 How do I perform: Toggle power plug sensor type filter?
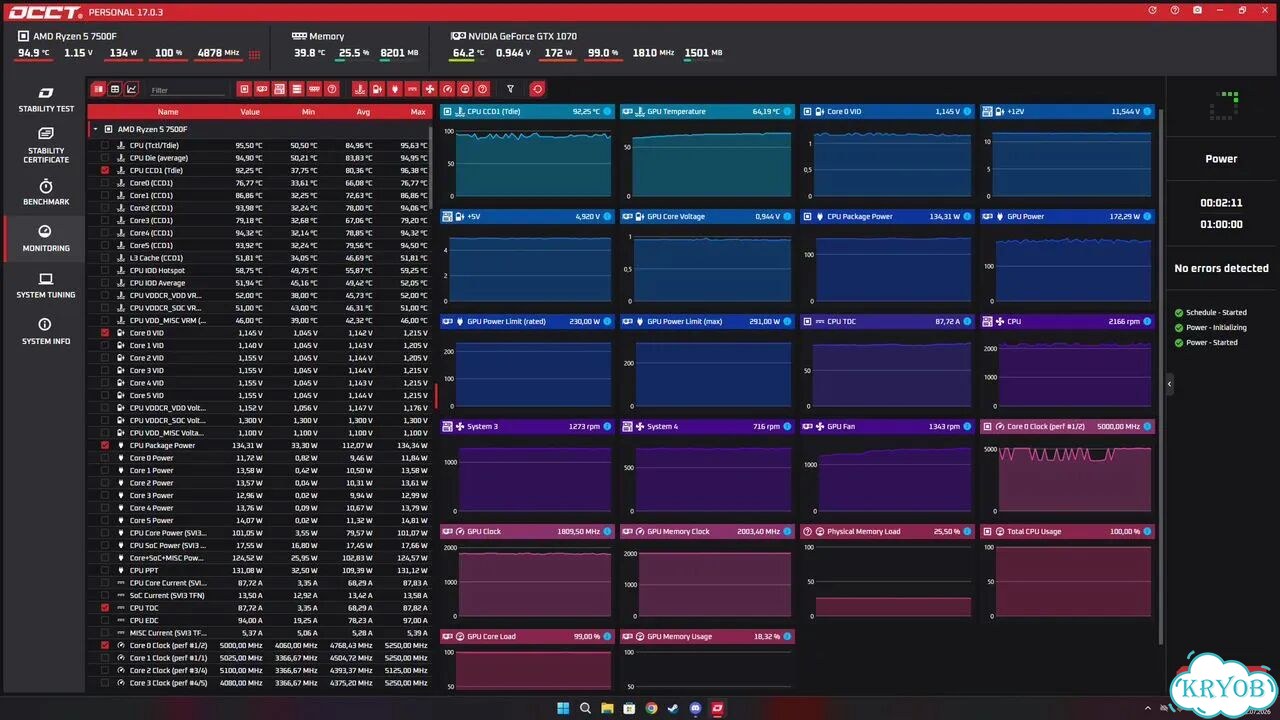pos(394,89)
